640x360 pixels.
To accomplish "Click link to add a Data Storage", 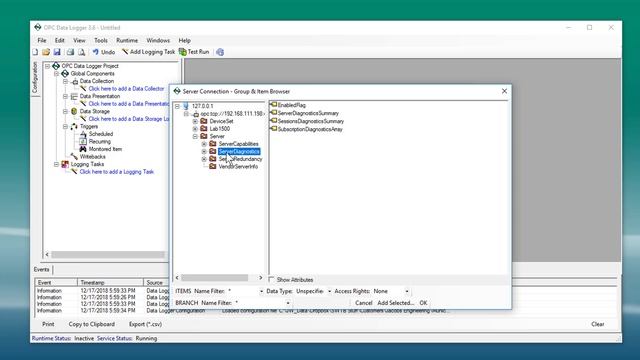I will tap(129, 119).
